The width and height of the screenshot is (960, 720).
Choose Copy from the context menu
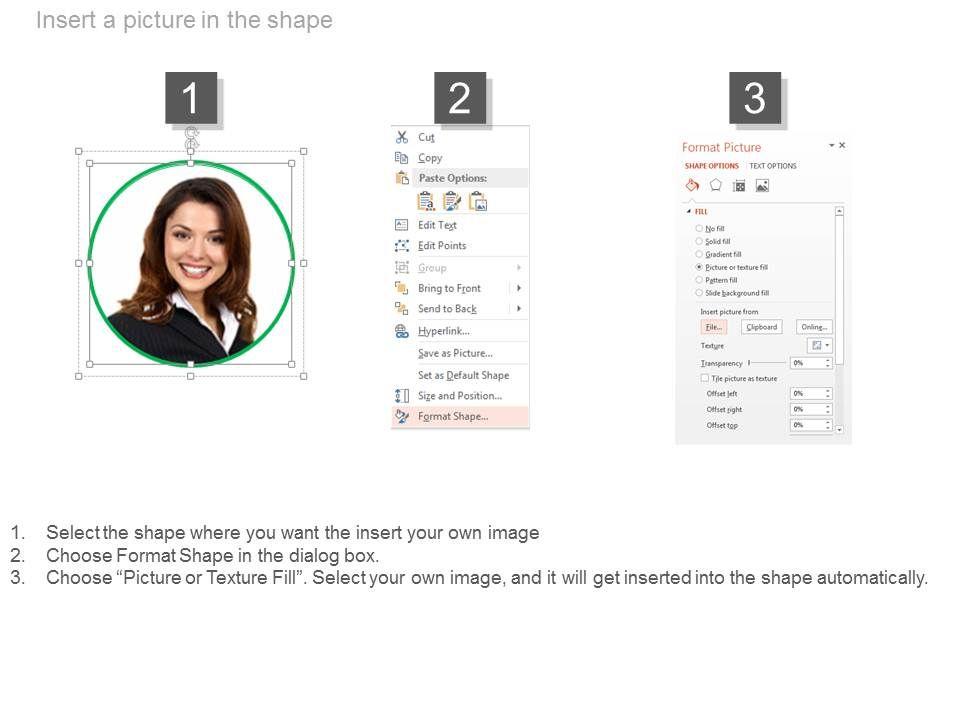(460, 158)
